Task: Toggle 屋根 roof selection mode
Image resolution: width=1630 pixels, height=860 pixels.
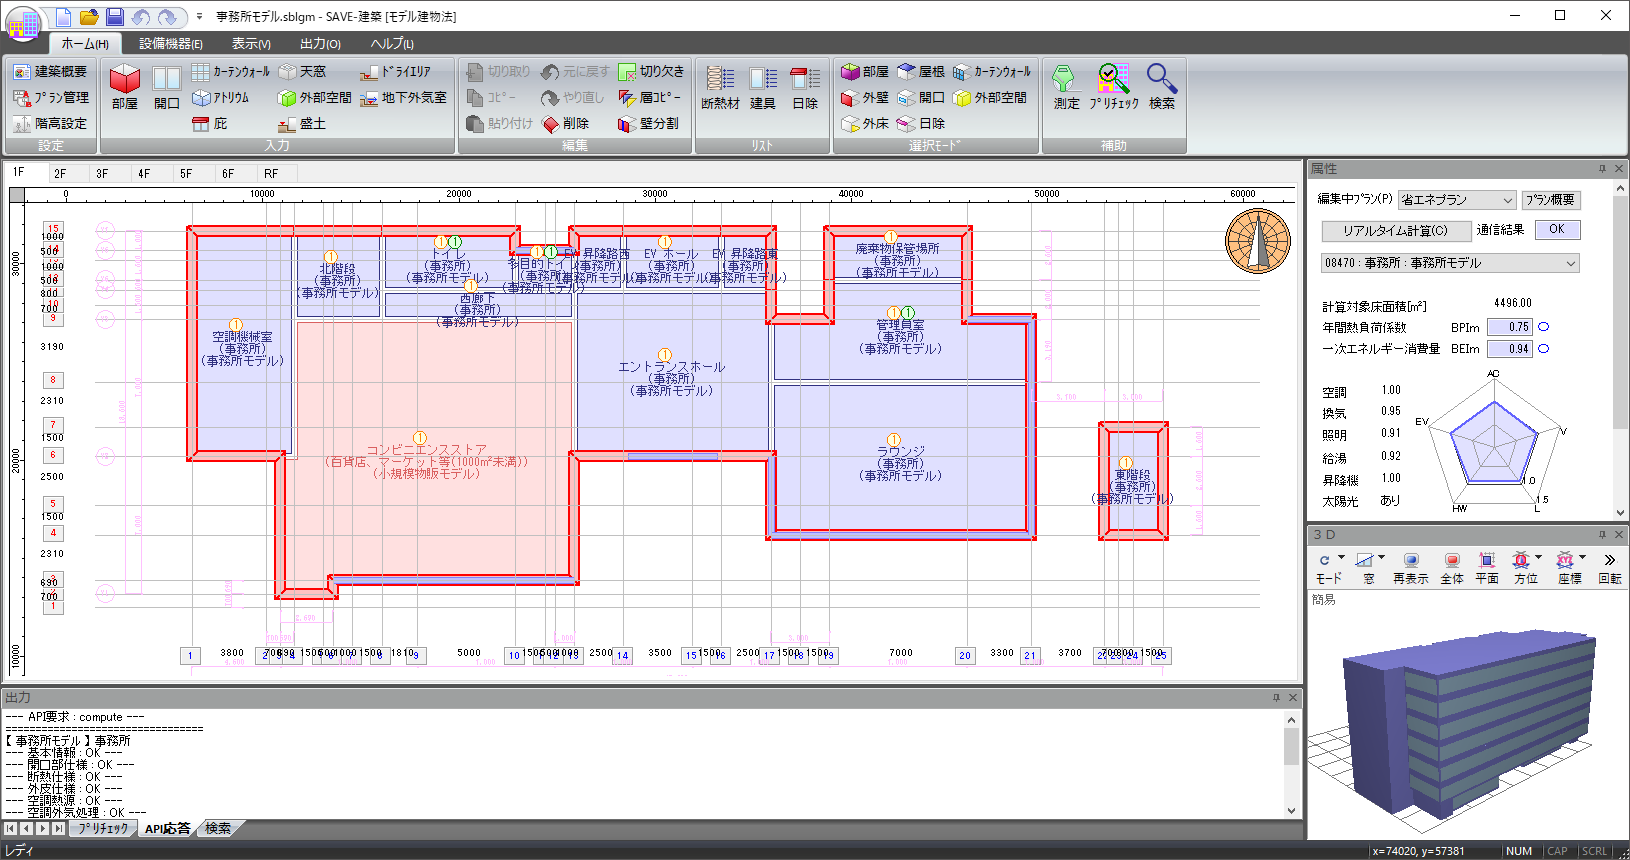Action: pyautogui.click(x=921, y=72)
